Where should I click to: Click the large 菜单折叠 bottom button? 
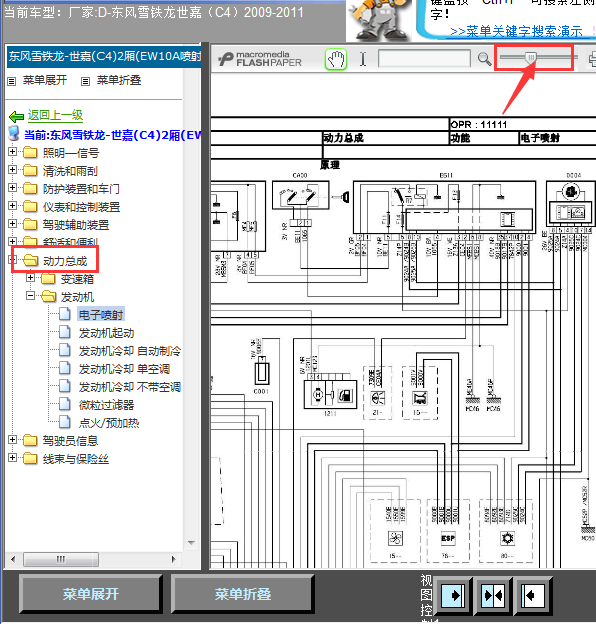243,594
